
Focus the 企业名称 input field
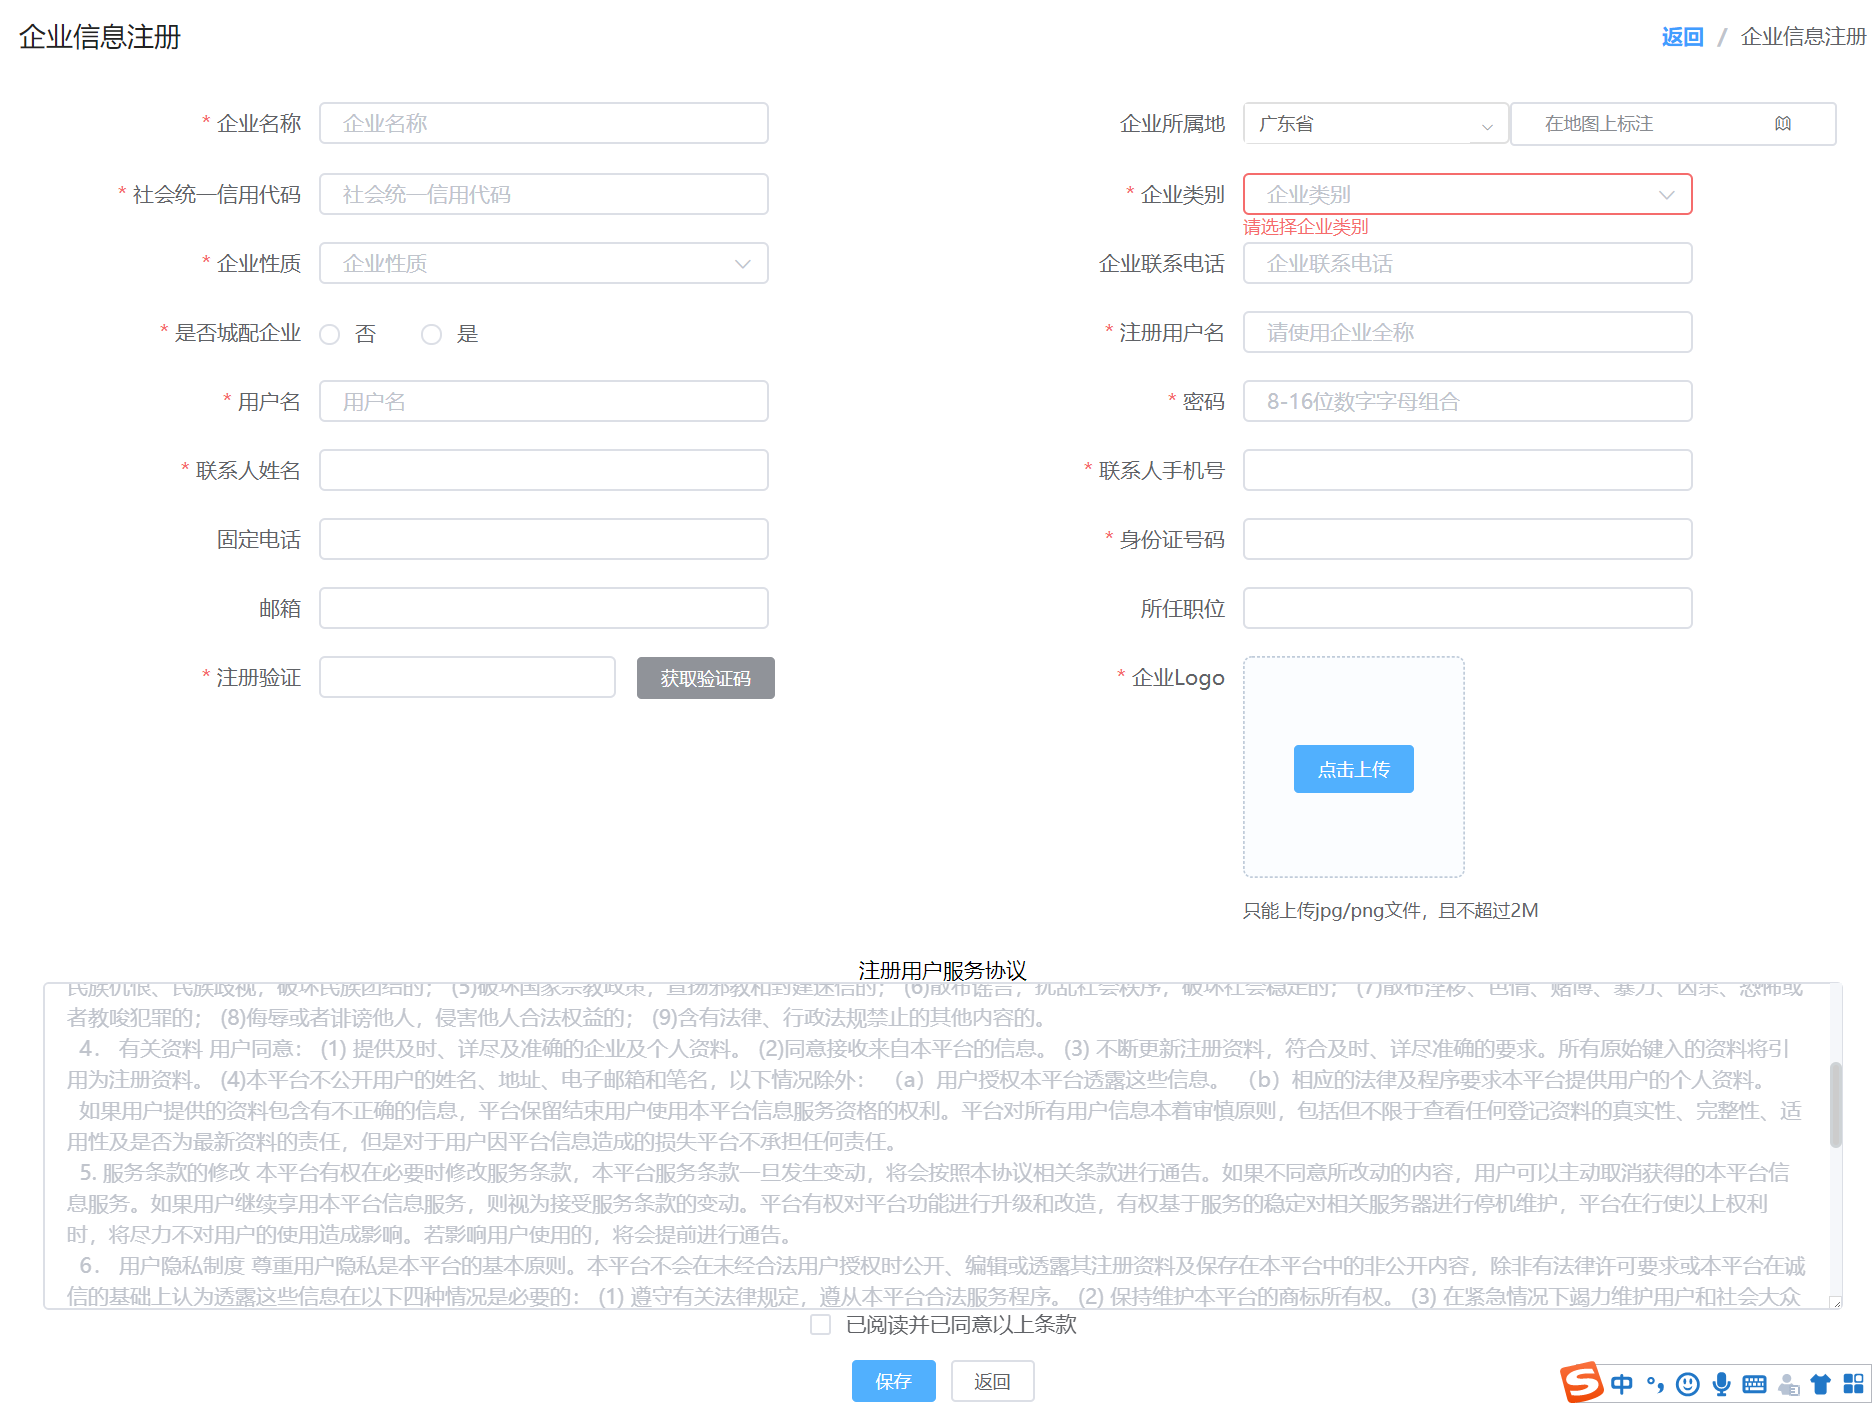(544, 123)
